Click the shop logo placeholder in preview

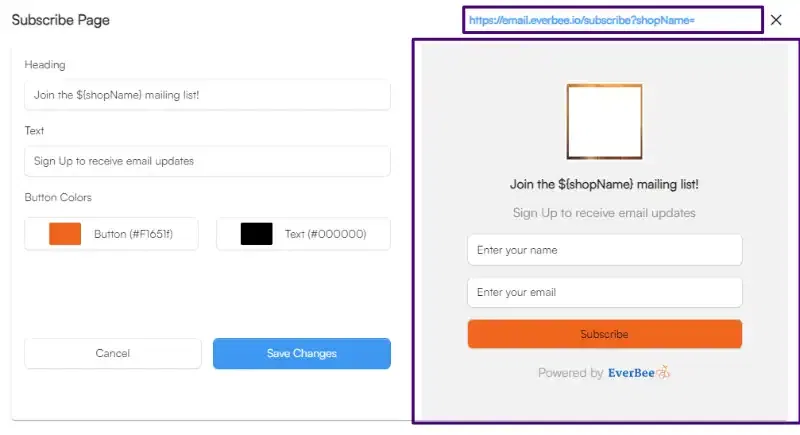604,122
